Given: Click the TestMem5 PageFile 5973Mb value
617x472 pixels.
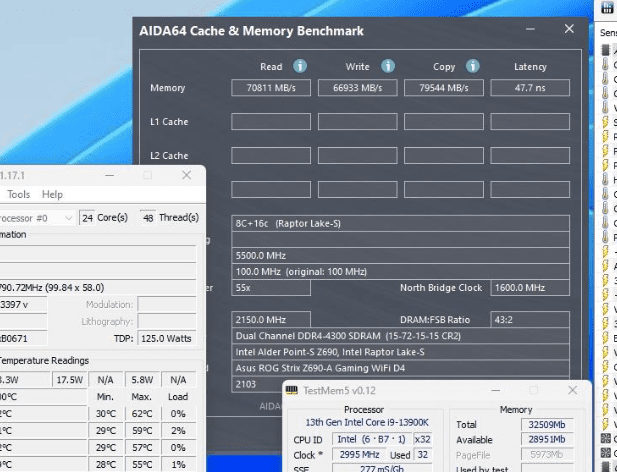Looking at the screenshot, I should click(x=547, y=455).
